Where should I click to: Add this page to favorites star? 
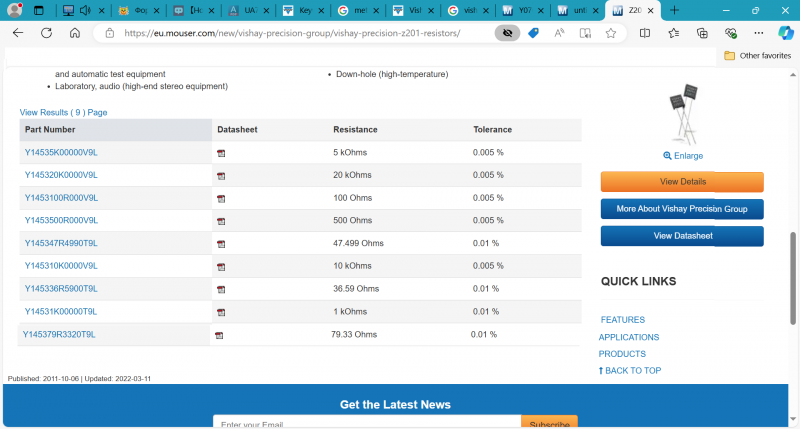pyautogui.click(x=611, y=33)
